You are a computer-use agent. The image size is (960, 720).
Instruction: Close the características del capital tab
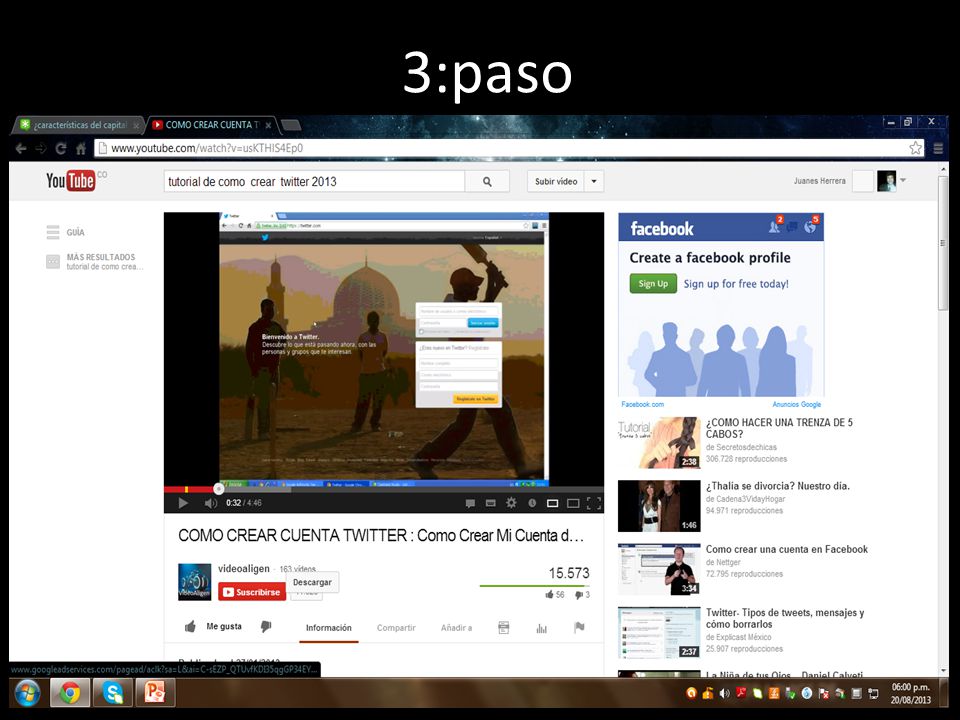(x=136, y=126)
